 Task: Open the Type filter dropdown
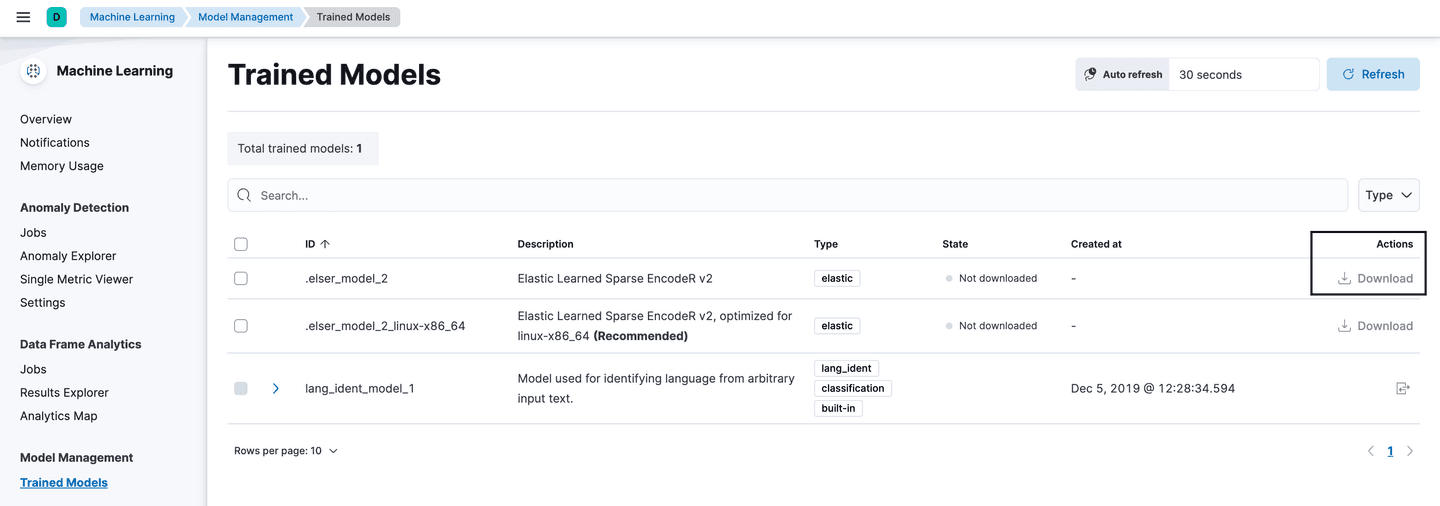point(1388,195)
